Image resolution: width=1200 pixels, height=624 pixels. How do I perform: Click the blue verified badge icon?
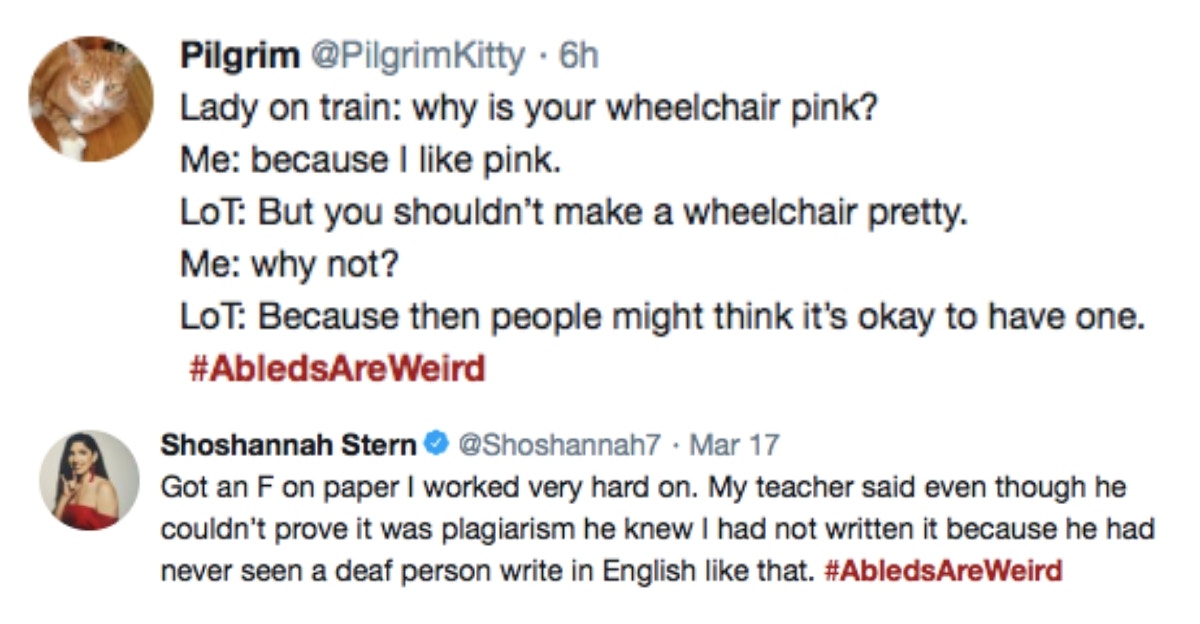(435, 443)
